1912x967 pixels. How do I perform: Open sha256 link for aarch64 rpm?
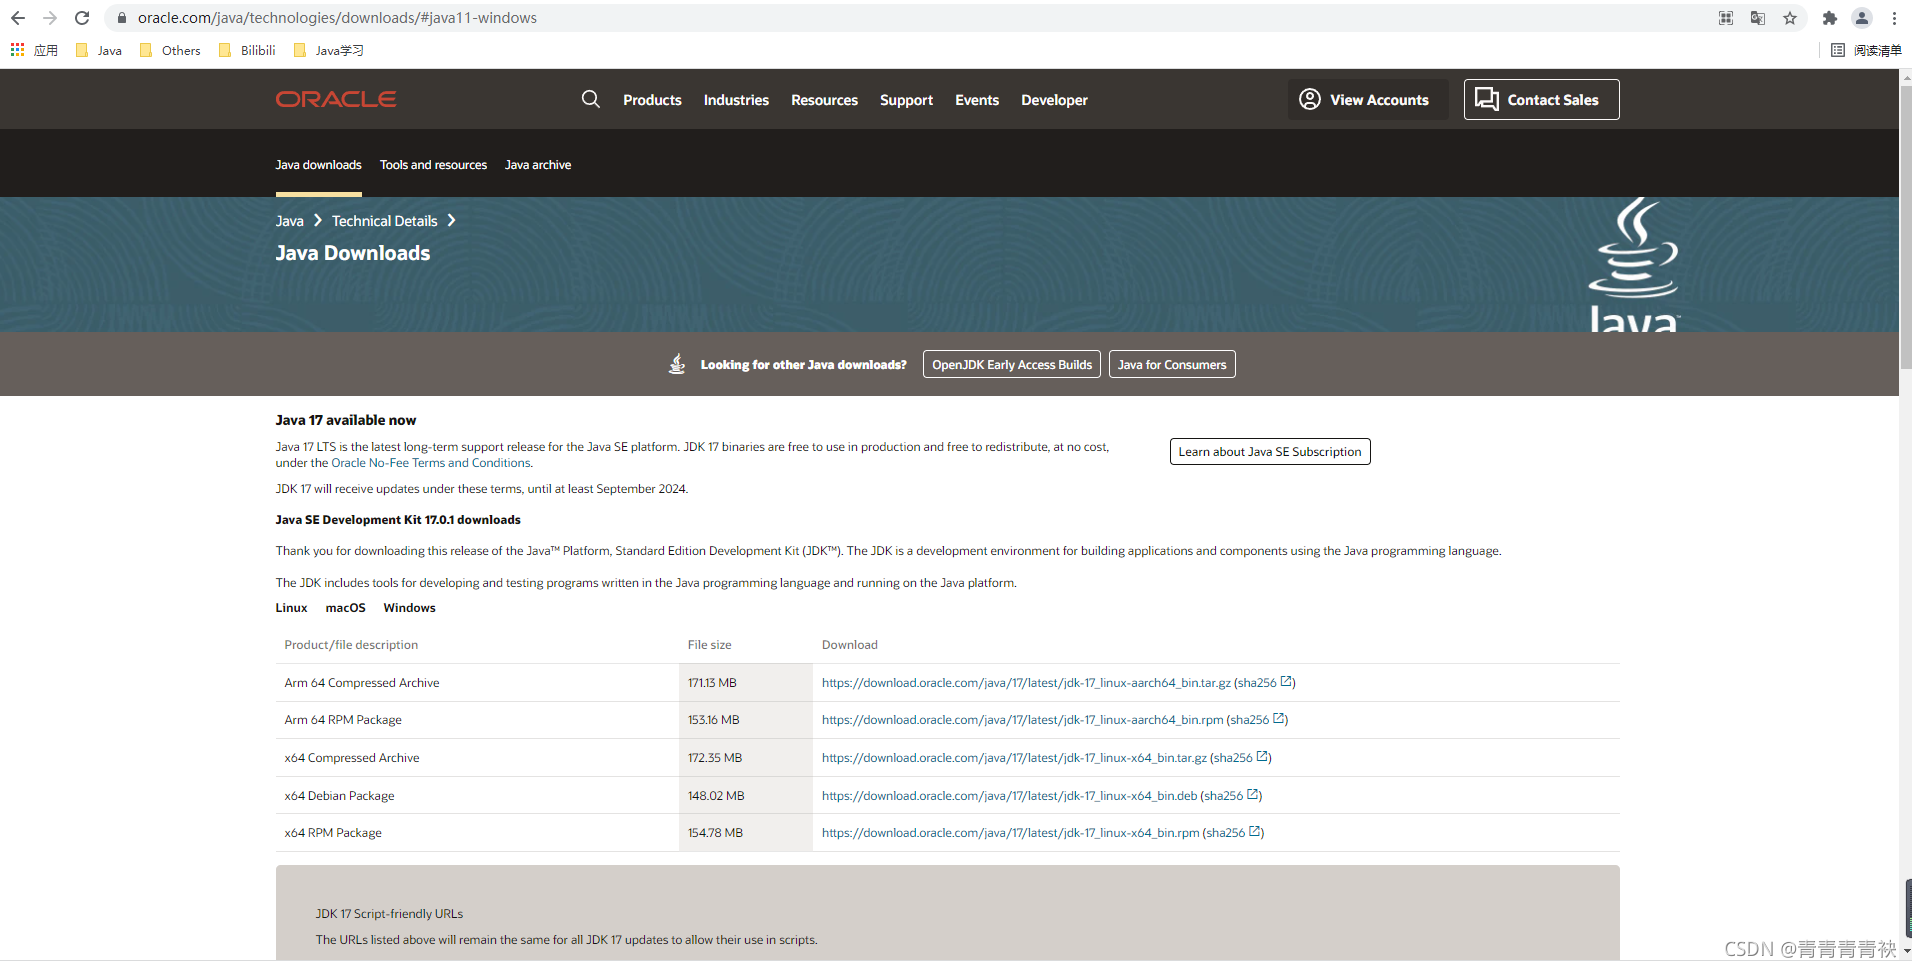point(1258,720)
